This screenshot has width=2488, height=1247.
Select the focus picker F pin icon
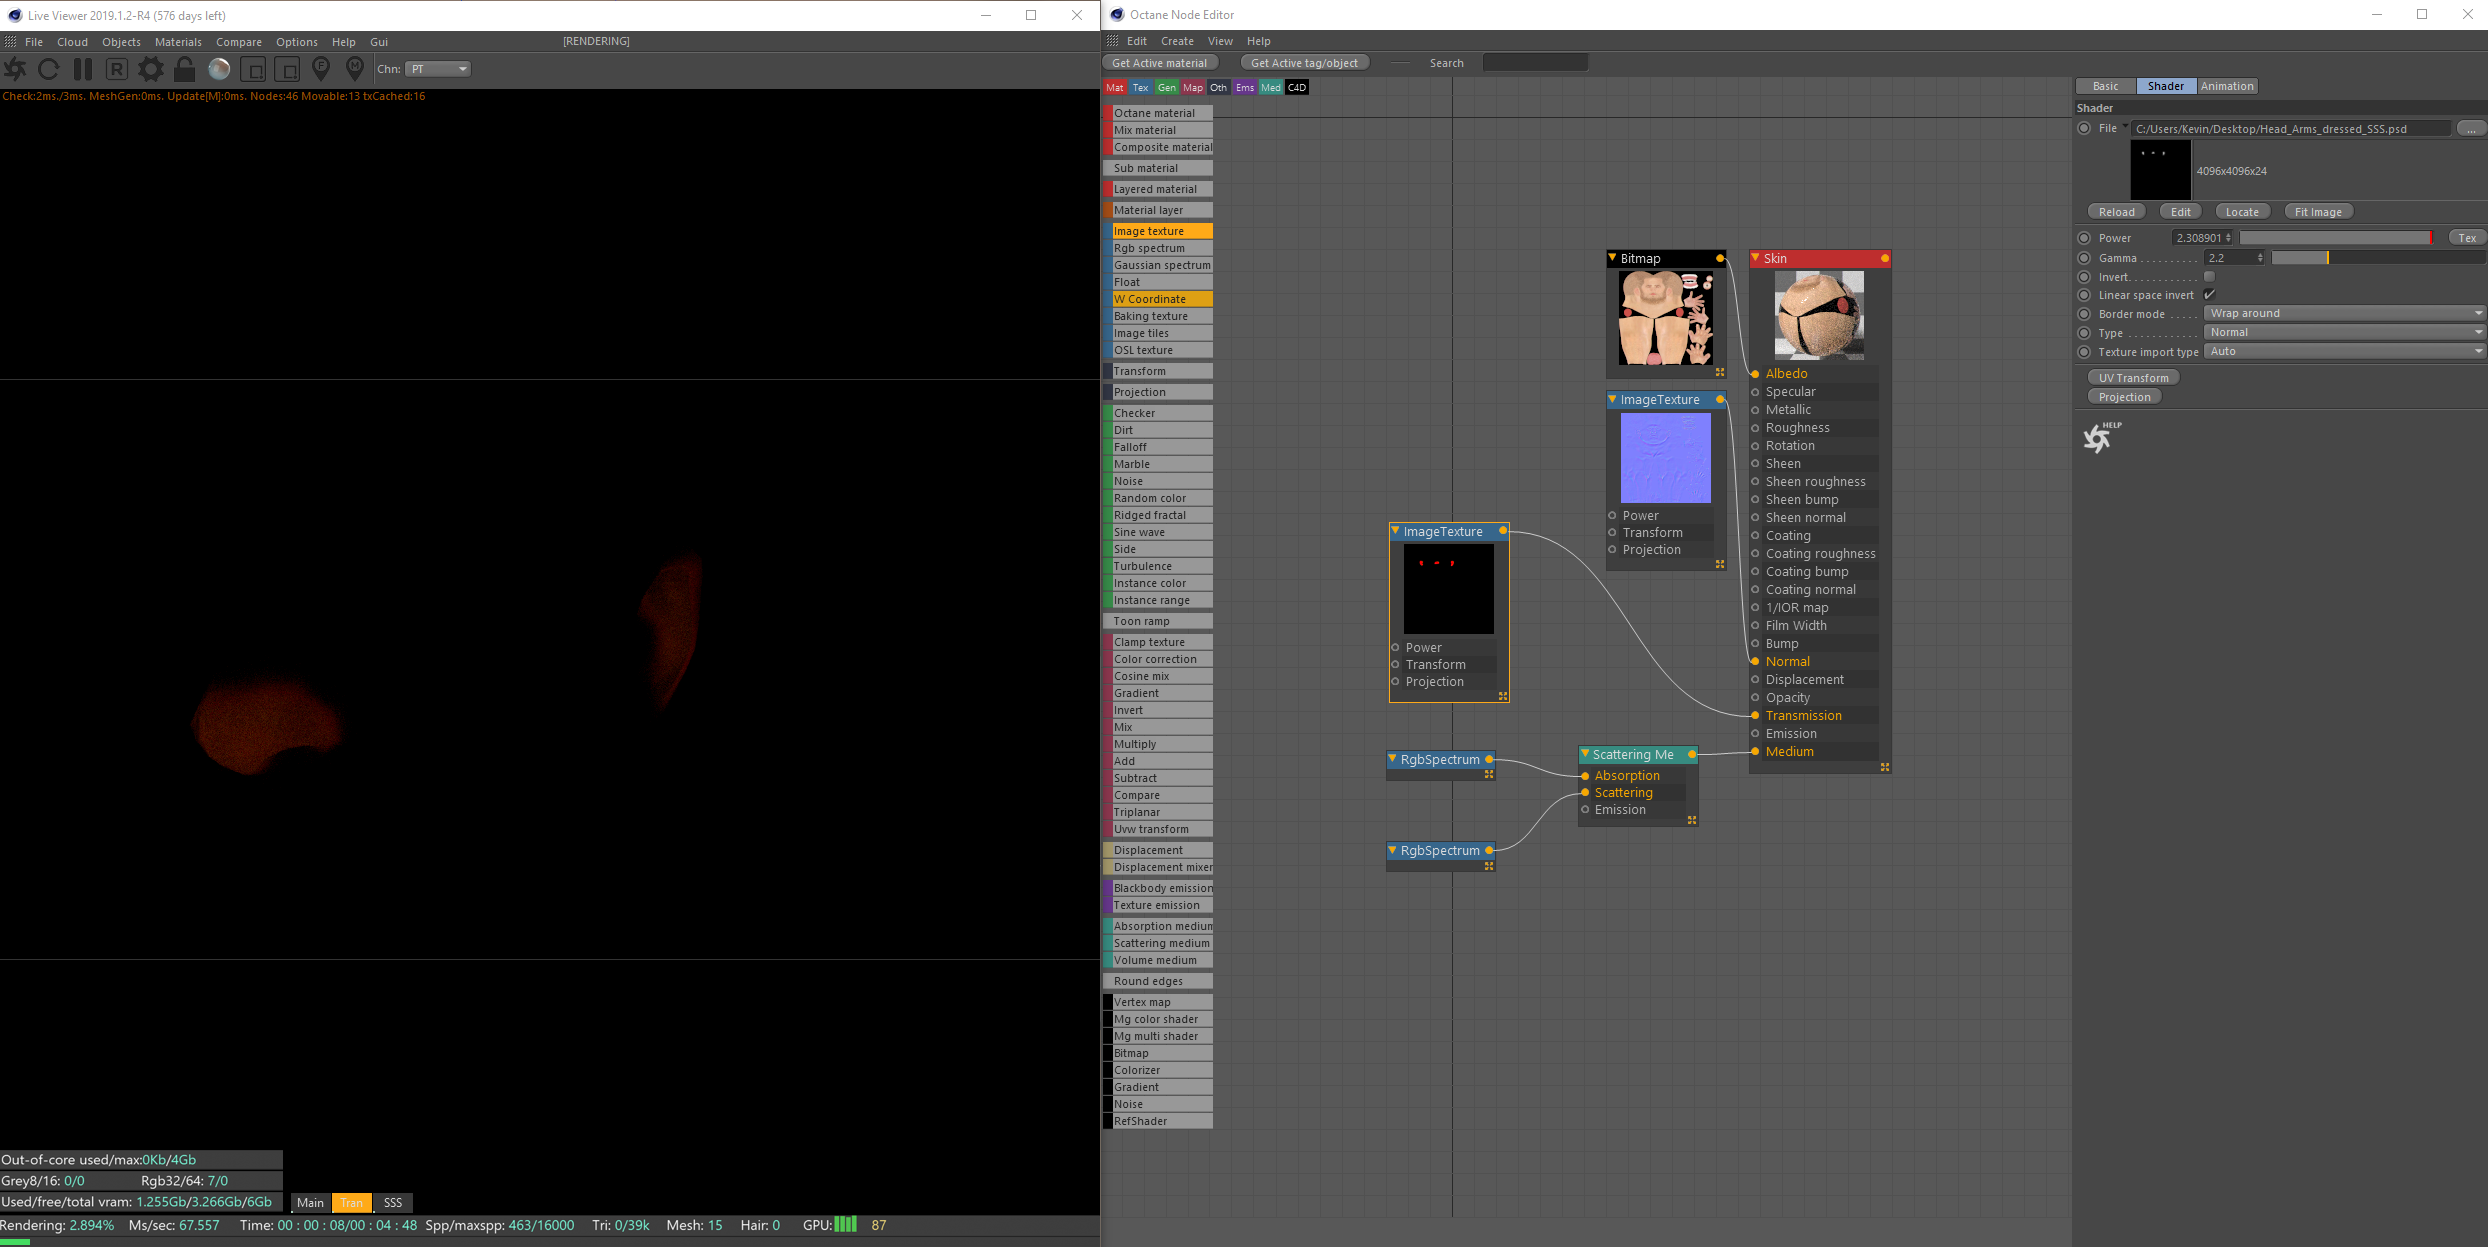pos(321,69)
